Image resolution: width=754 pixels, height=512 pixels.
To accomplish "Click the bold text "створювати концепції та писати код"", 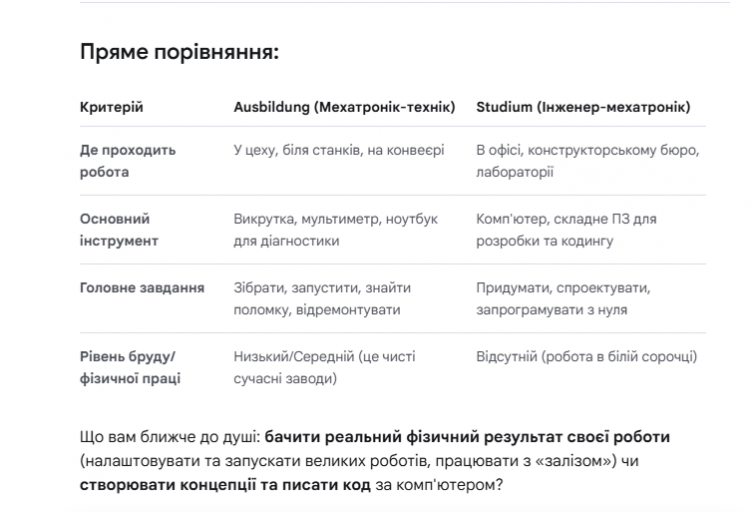I will coord(225,485).
